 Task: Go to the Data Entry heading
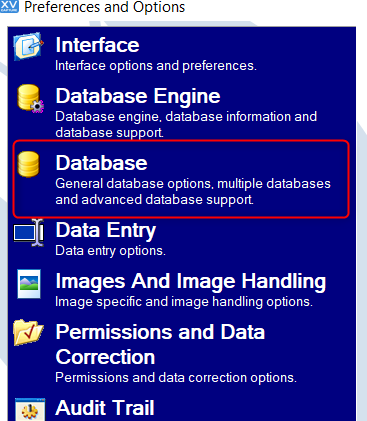pos(106,230)
